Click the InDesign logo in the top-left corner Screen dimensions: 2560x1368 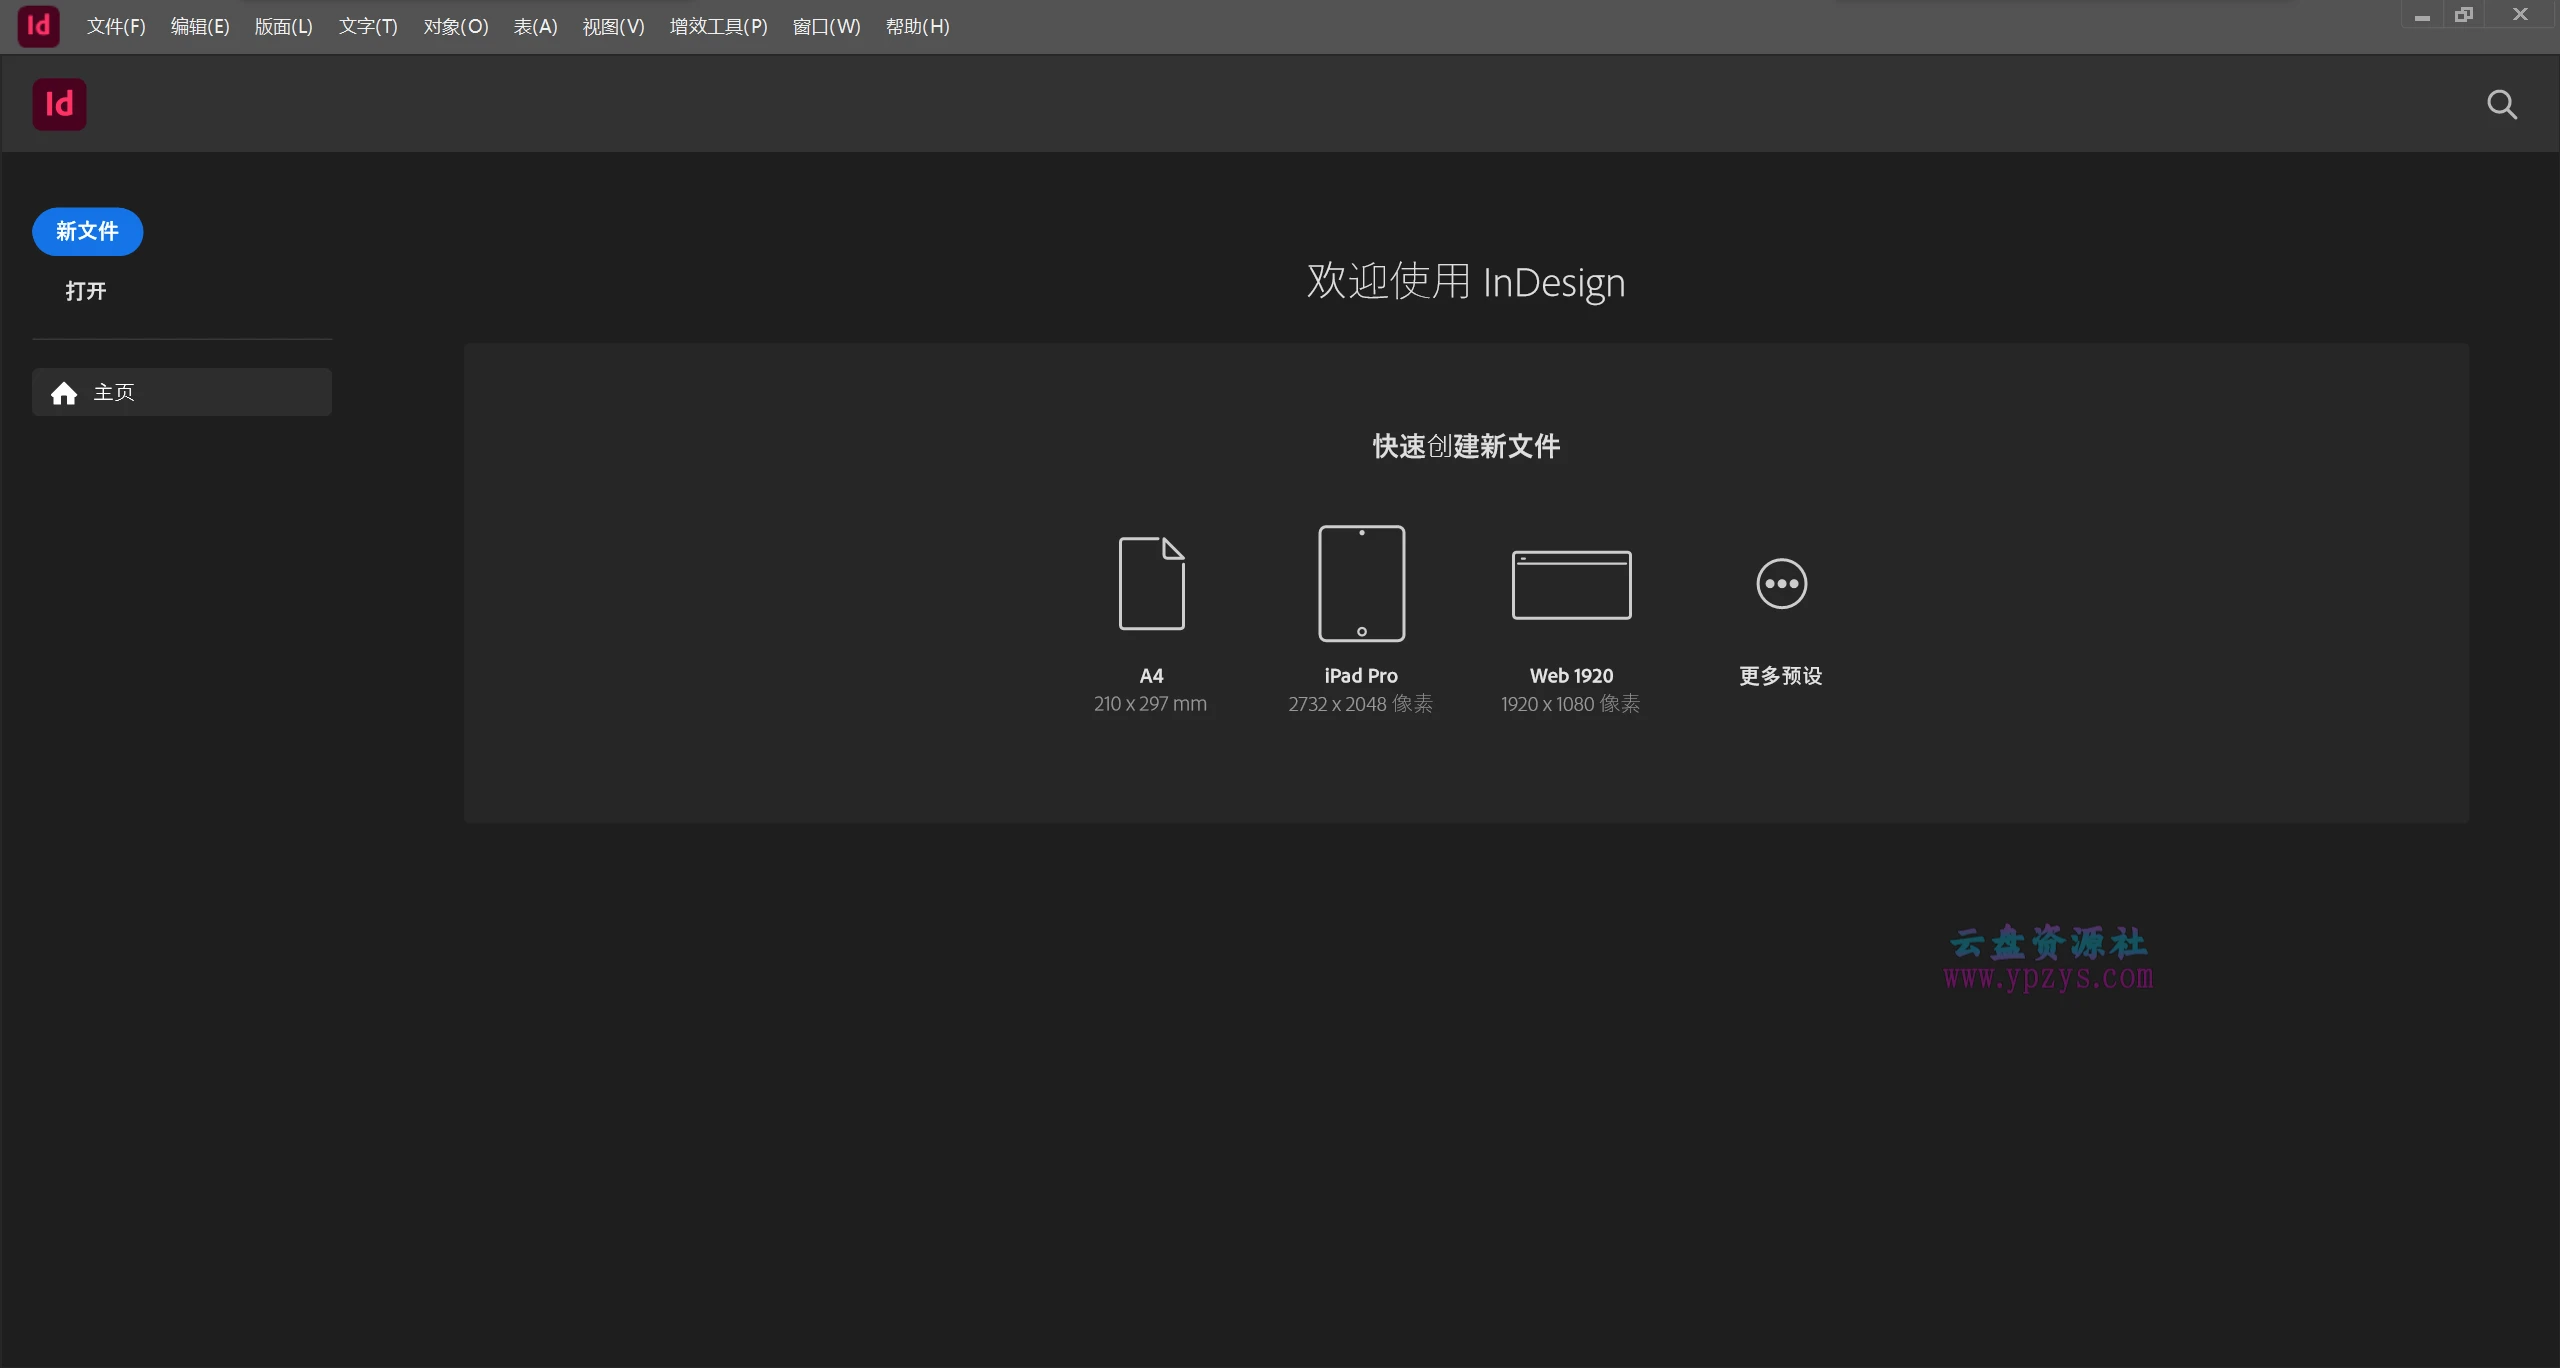59,104
